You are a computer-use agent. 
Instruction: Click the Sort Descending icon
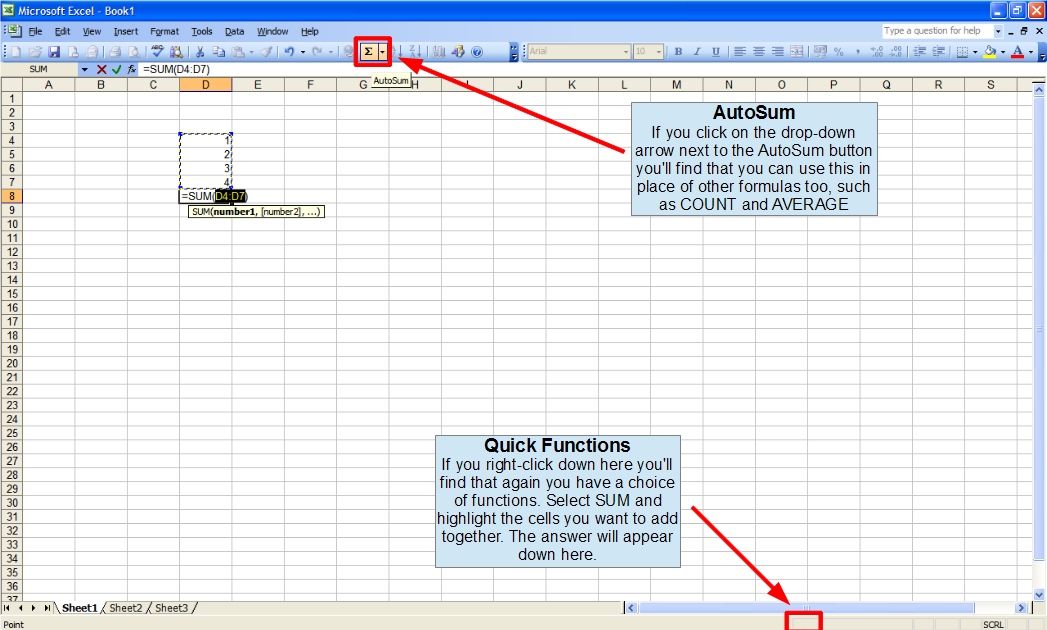pos(415,51)
